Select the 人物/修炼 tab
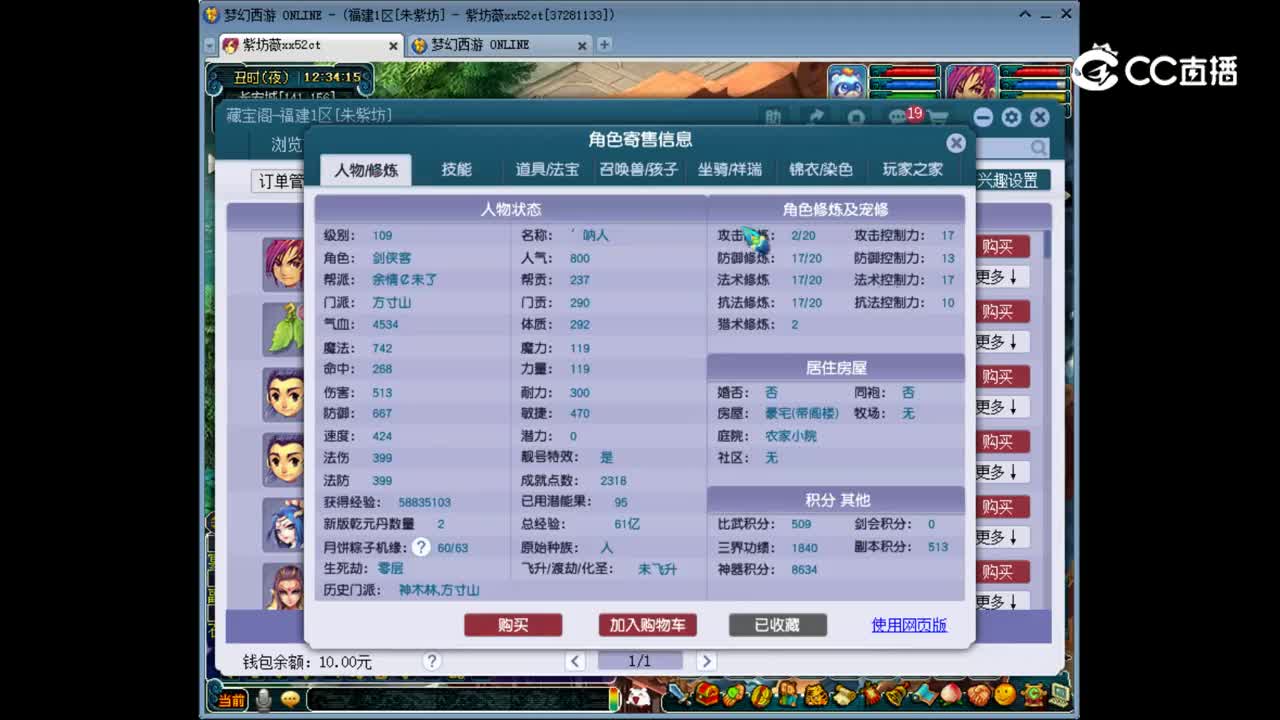The height and width of the screenshot is (720, 1280). [366, 170]
